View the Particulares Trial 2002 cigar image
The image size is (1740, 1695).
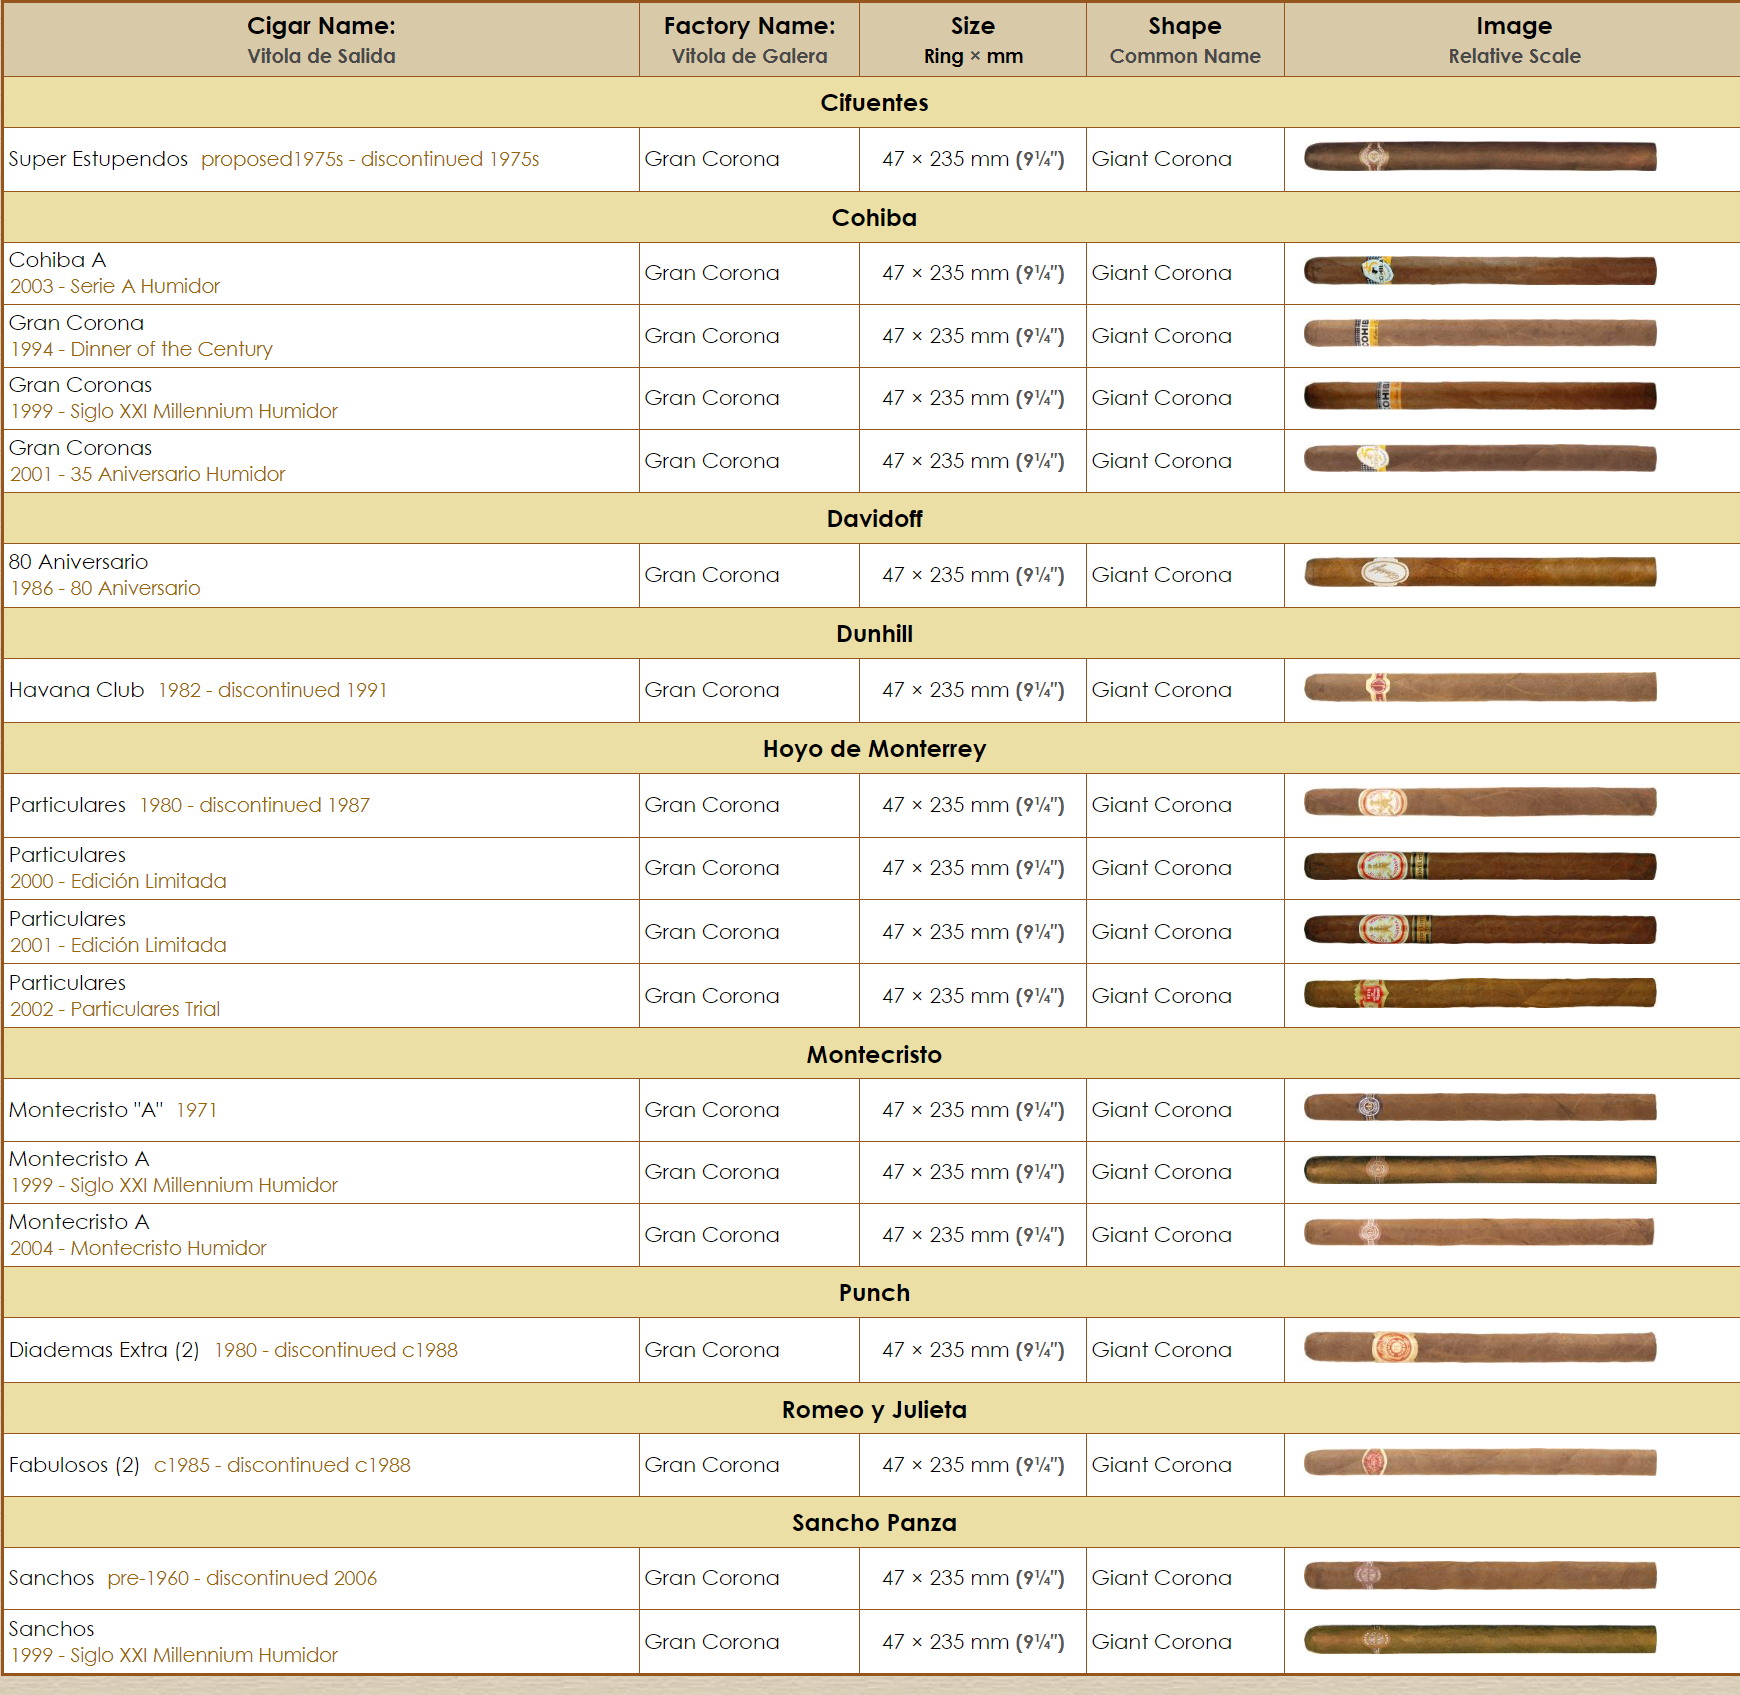click(x=1480, y=994)
